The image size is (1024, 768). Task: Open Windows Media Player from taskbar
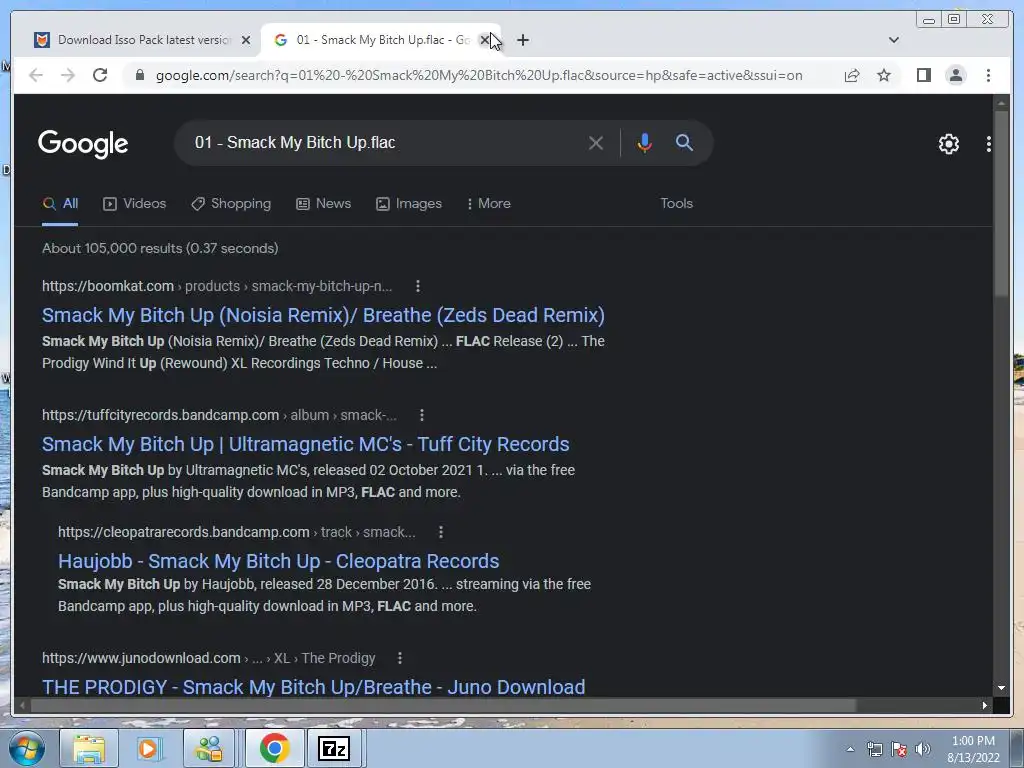[x=148, y=748]
